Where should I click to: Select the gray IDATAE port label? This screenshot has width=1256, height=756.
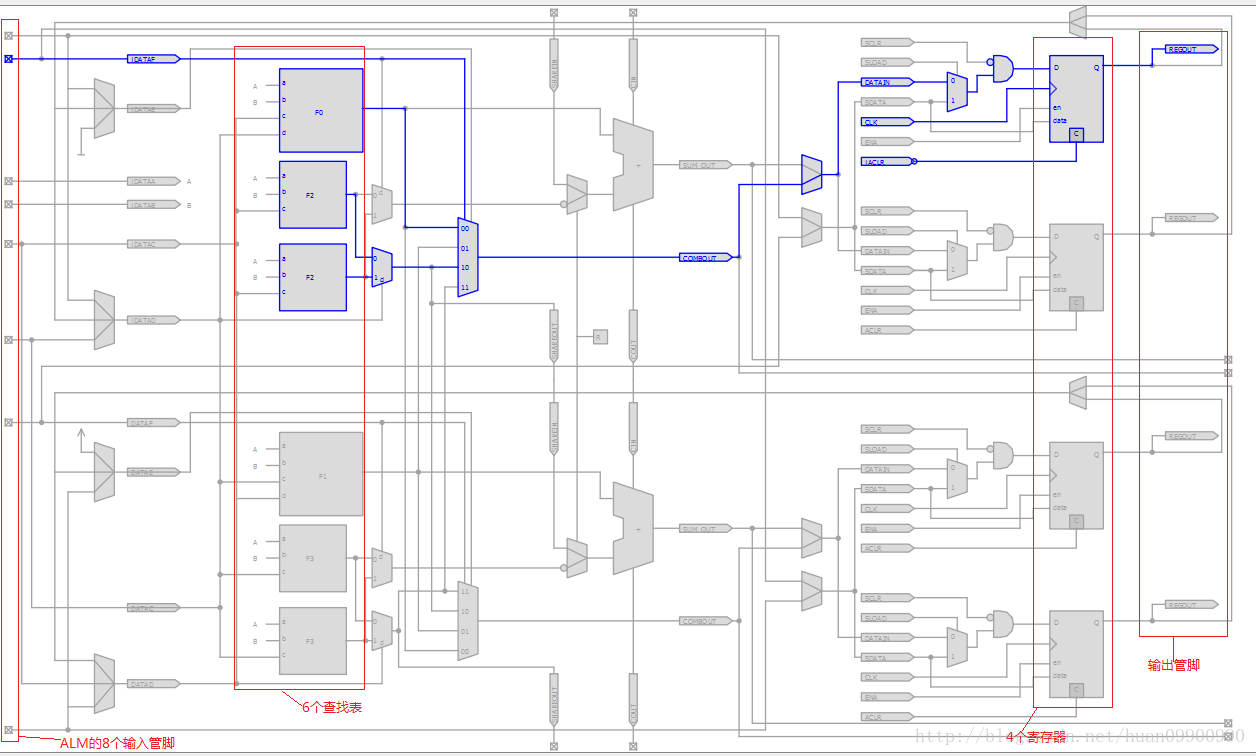[154, 108]
